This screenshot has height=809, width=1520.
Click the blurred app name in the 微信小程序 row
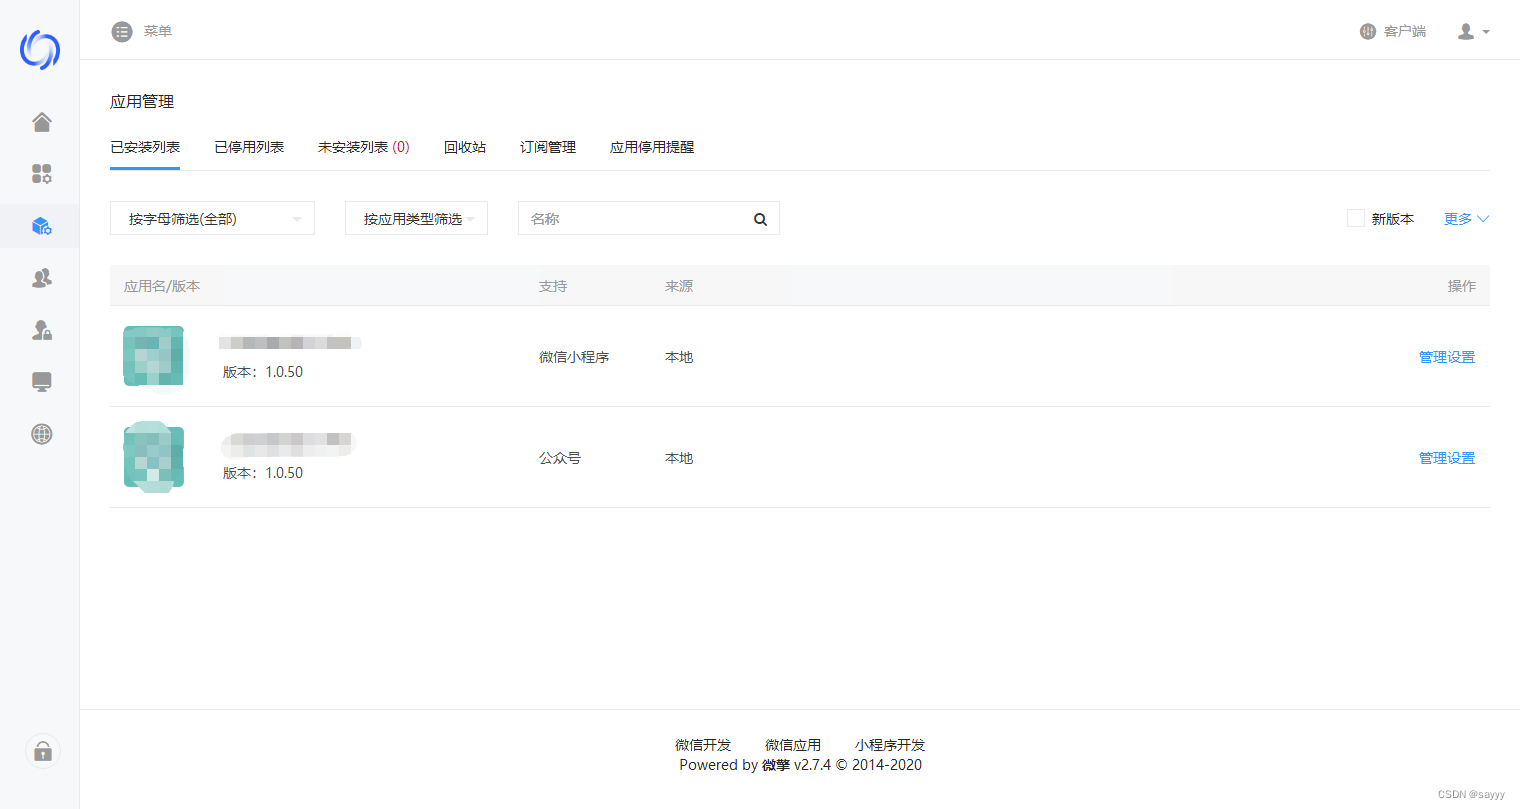(x=290, y=343)
